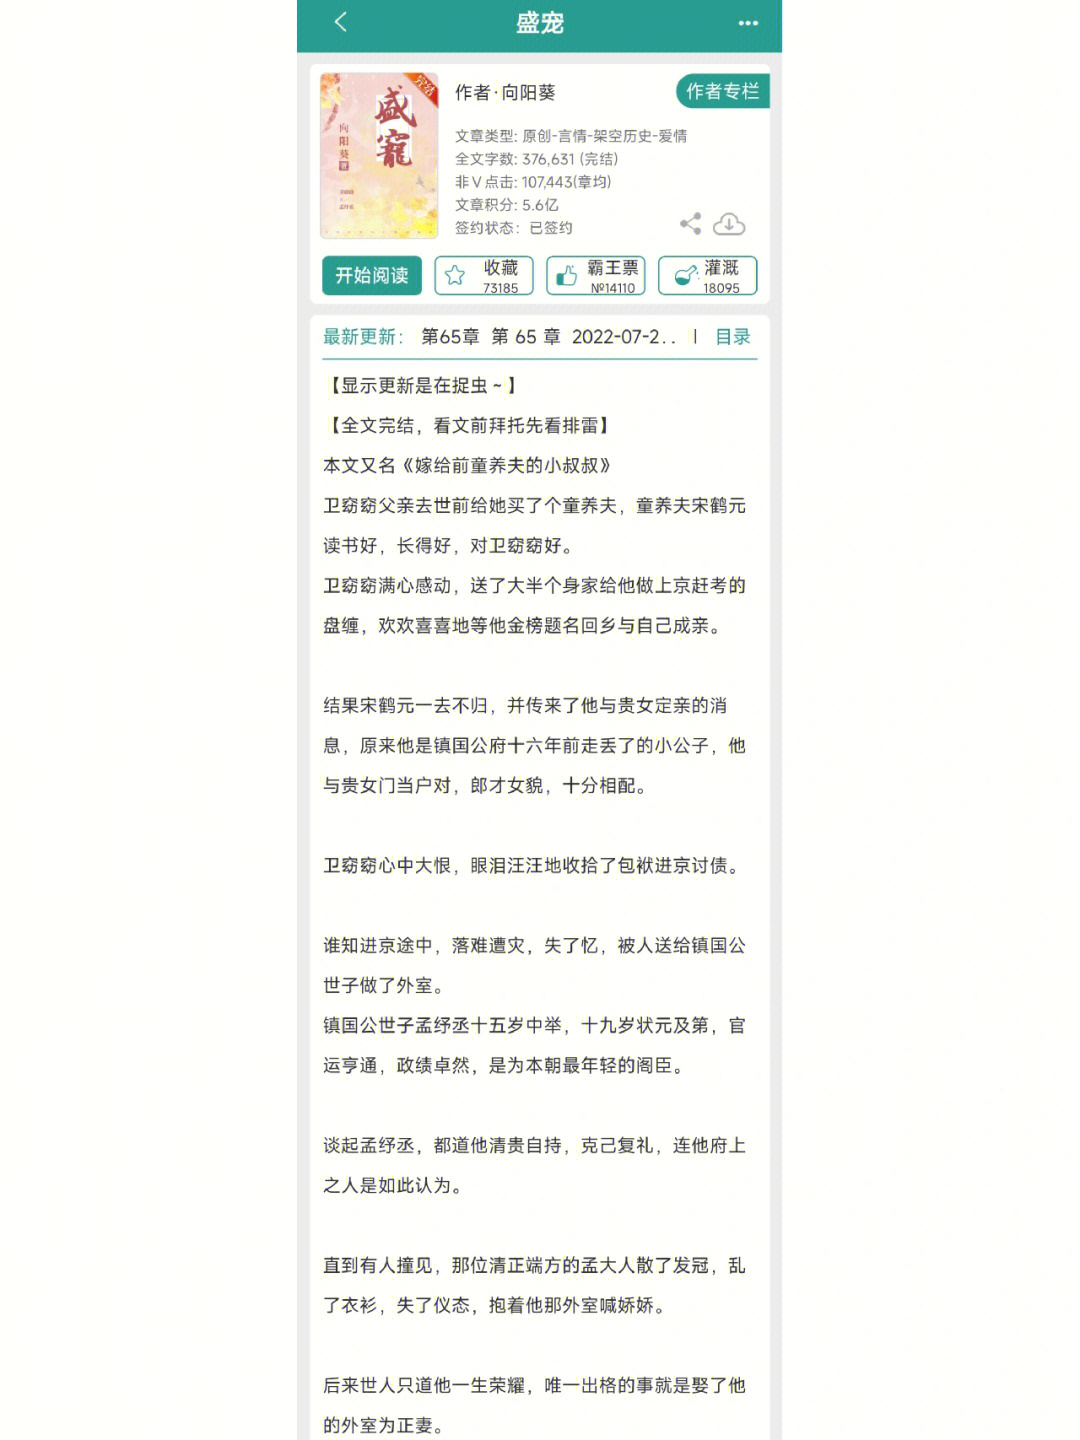Tap thumbs-up icon on 霸王票 button
The width and height of the screenshot is (1080, 1440).
tap(566, 276)
